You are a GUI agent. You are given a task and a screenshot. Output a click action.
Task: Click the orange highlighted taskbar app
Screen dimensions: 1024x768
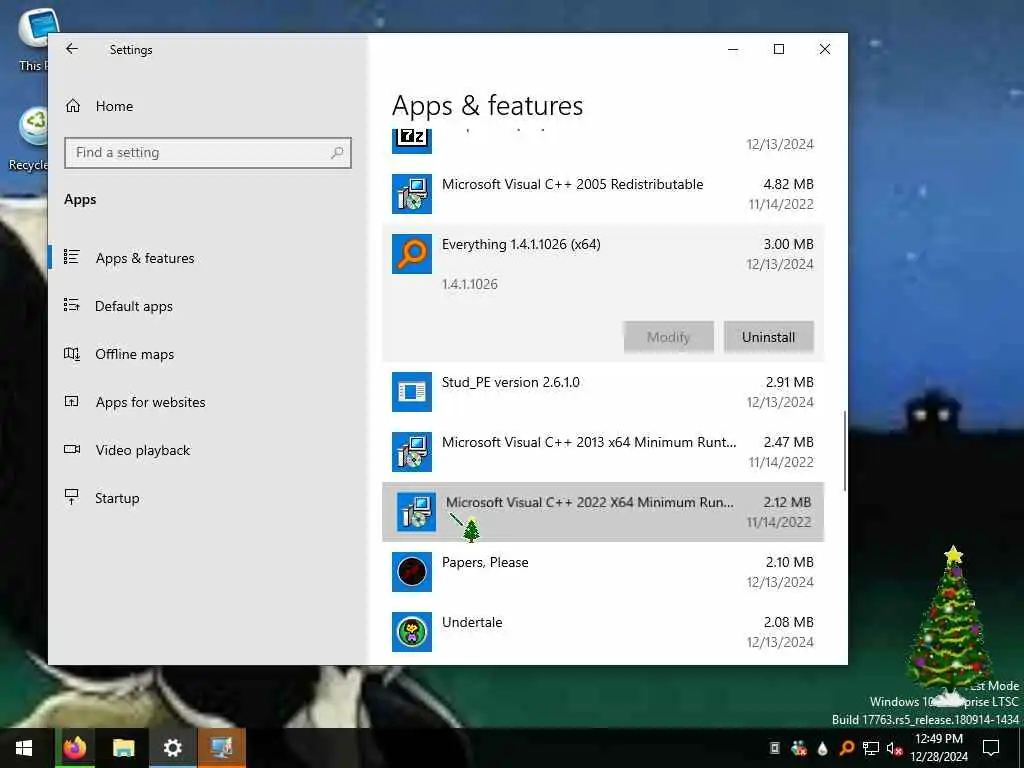[221, 748]
